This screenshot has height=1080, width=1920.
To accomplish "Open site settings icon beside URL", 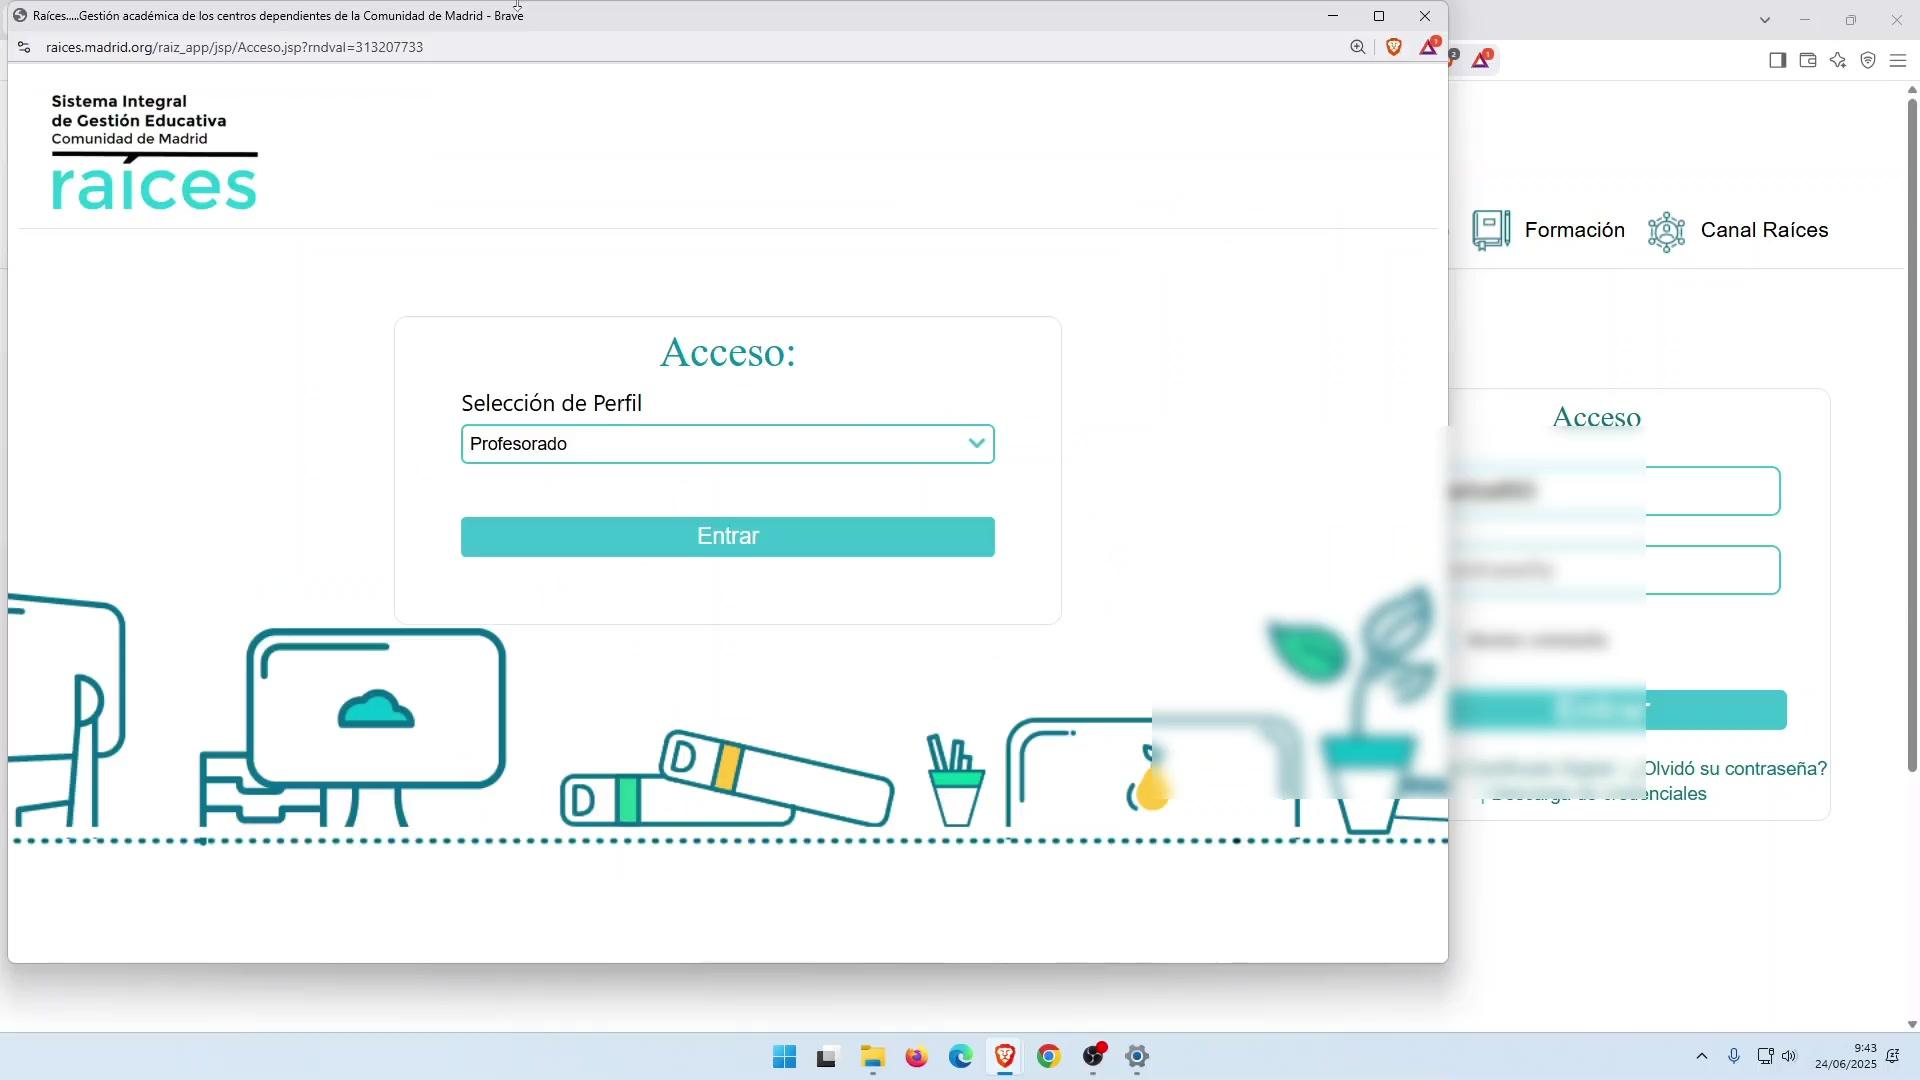I will click(x=24, y=47).
